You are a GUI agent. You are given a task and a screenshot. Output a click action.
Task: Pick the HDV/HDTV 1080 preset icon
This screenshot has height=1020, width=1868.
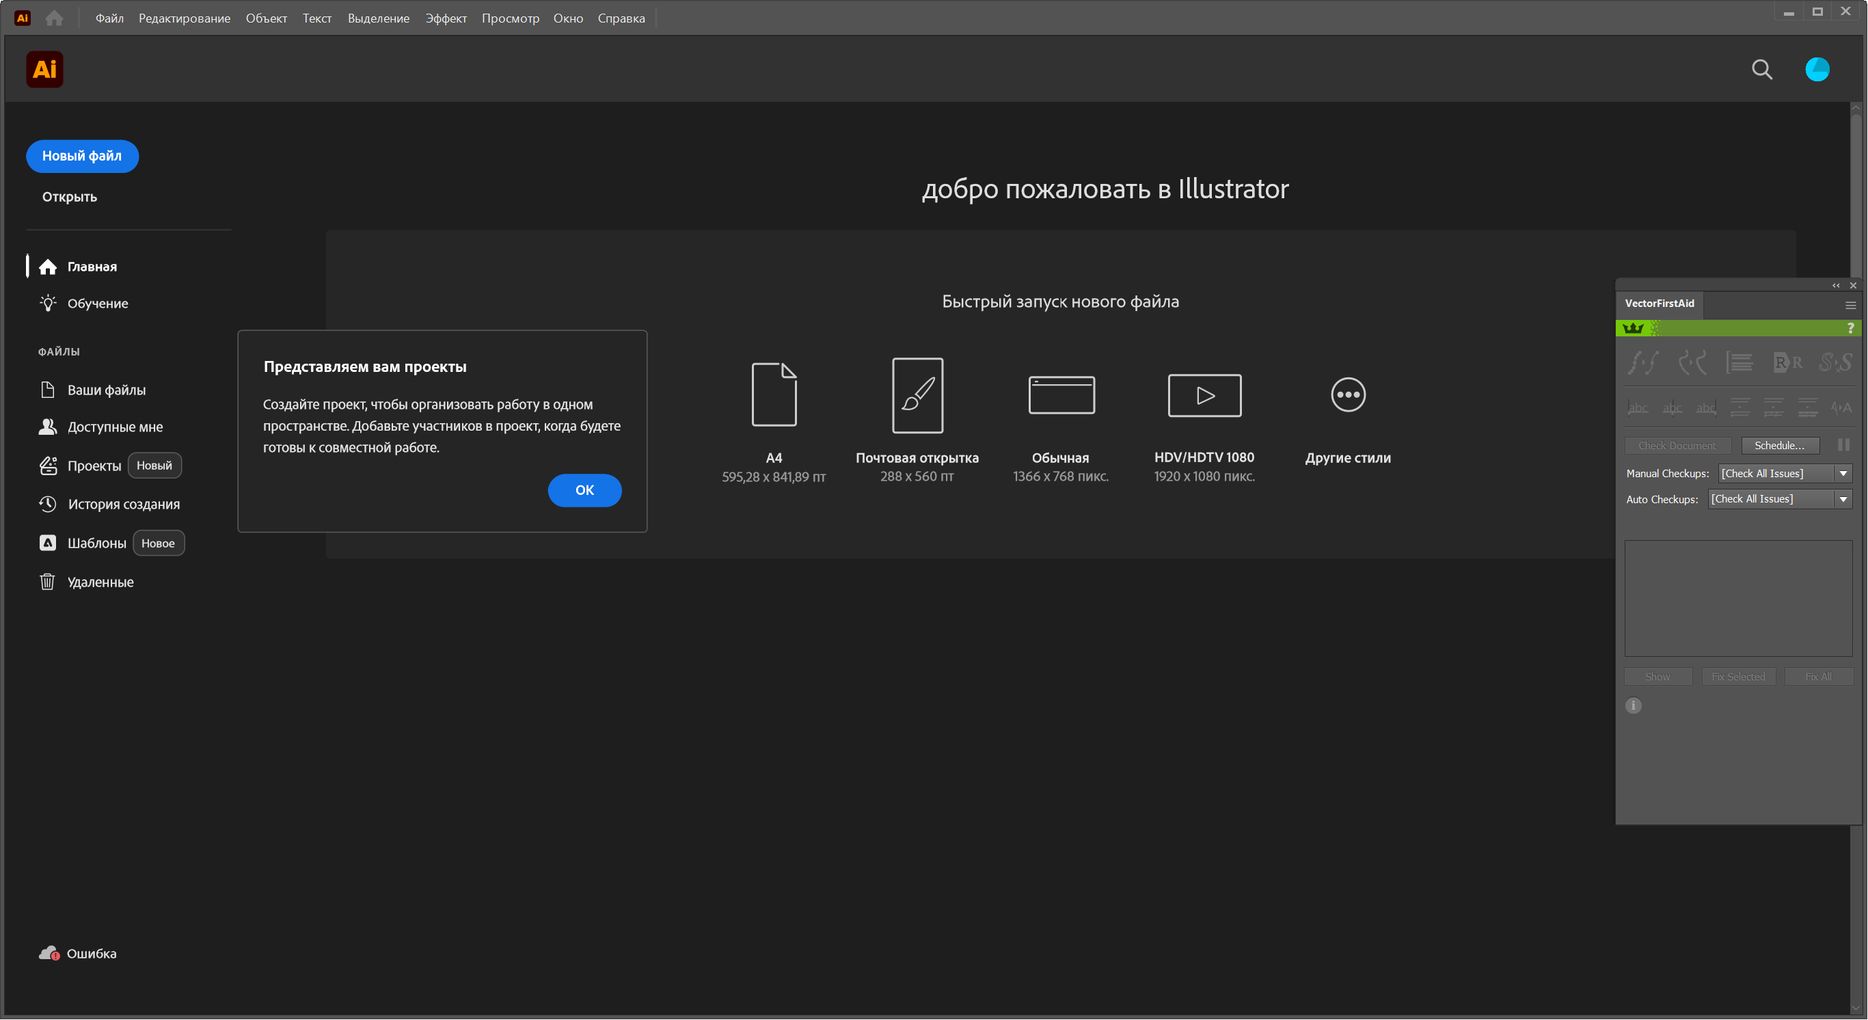tap(1204, 395)
